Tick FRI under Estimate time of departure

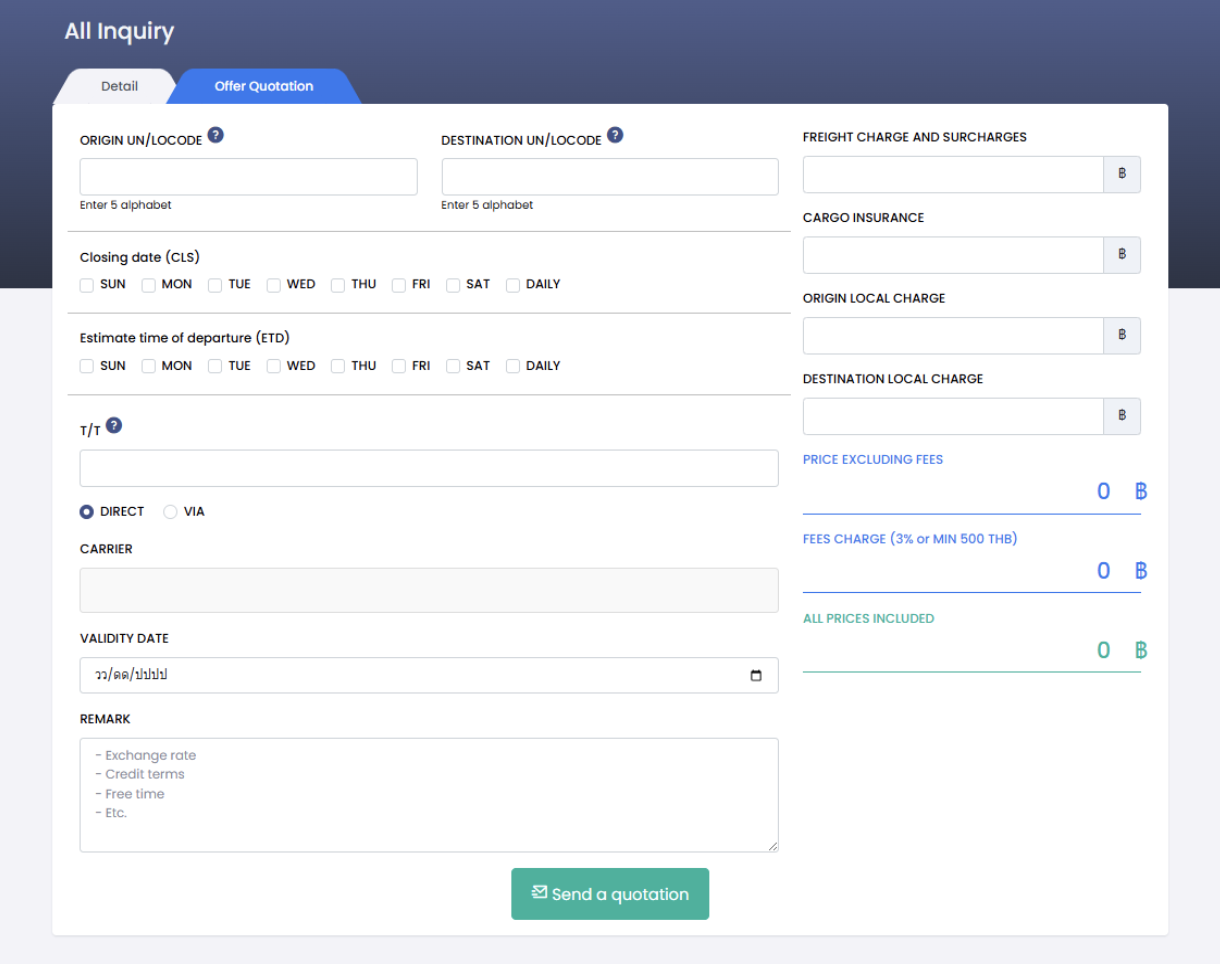(399, 366)
